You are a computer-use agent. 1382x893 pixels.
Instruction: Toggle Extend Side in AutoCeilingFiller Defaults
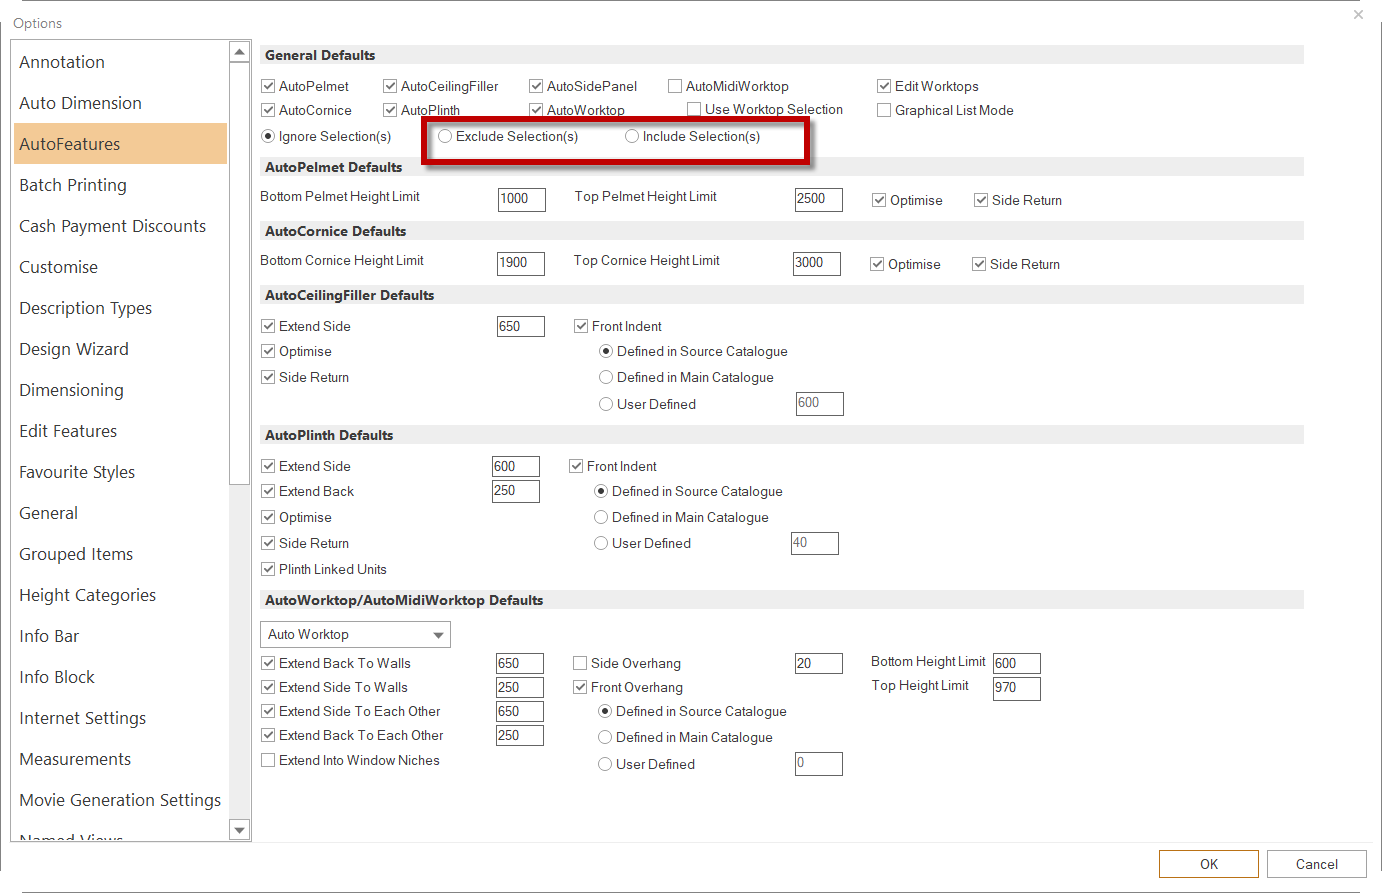268,326
